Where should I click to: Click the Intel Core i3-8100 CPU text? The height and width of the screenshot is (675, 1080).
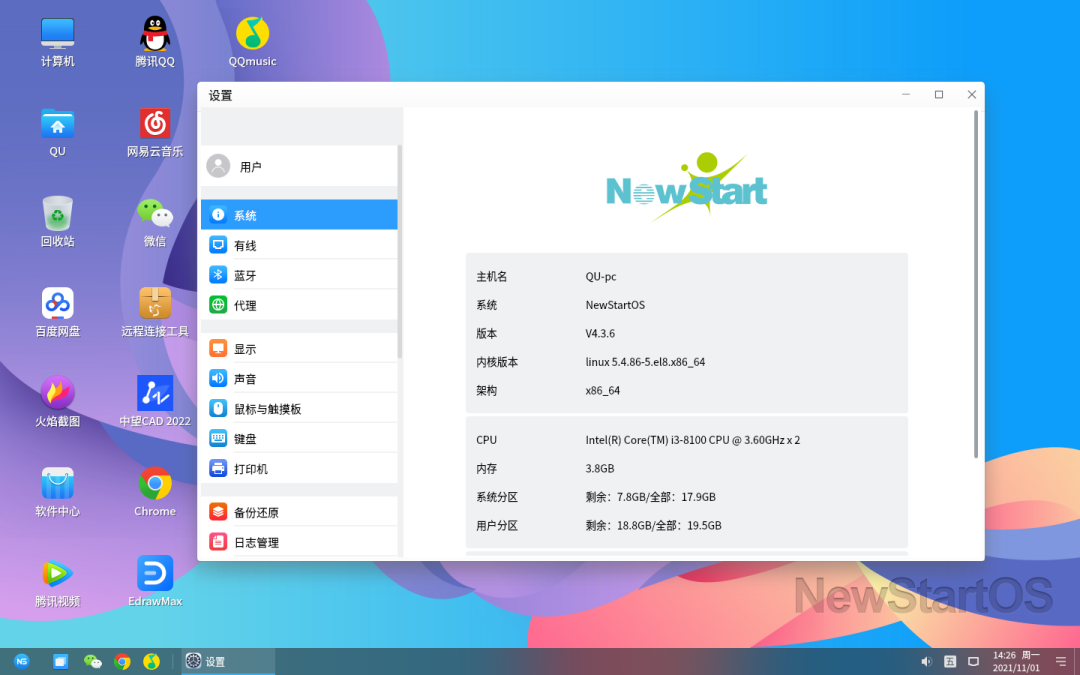693,439
